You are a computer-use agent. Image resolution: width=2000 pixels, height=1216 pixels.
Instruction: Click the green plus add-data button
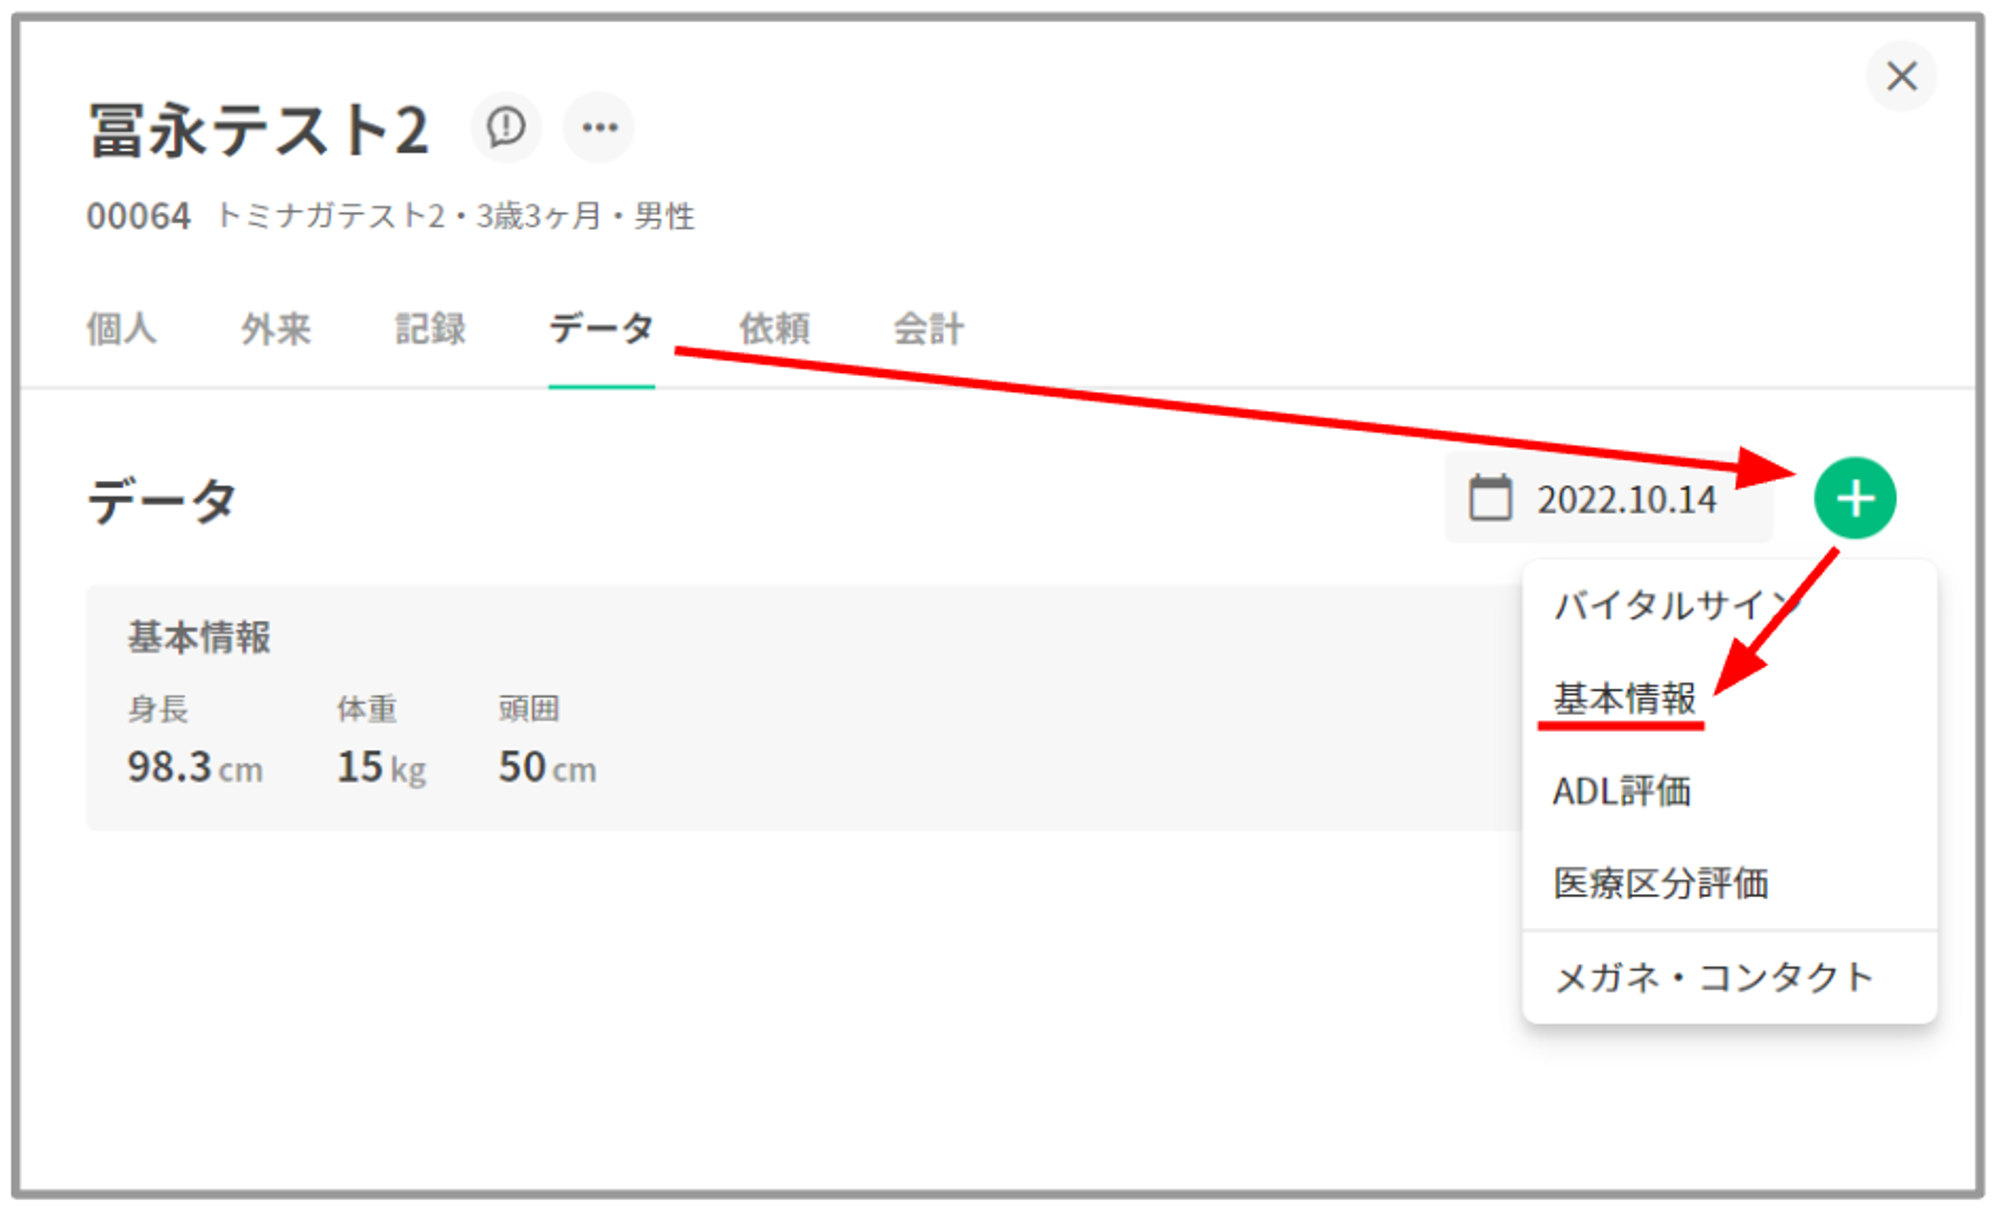coord(1854,498)
